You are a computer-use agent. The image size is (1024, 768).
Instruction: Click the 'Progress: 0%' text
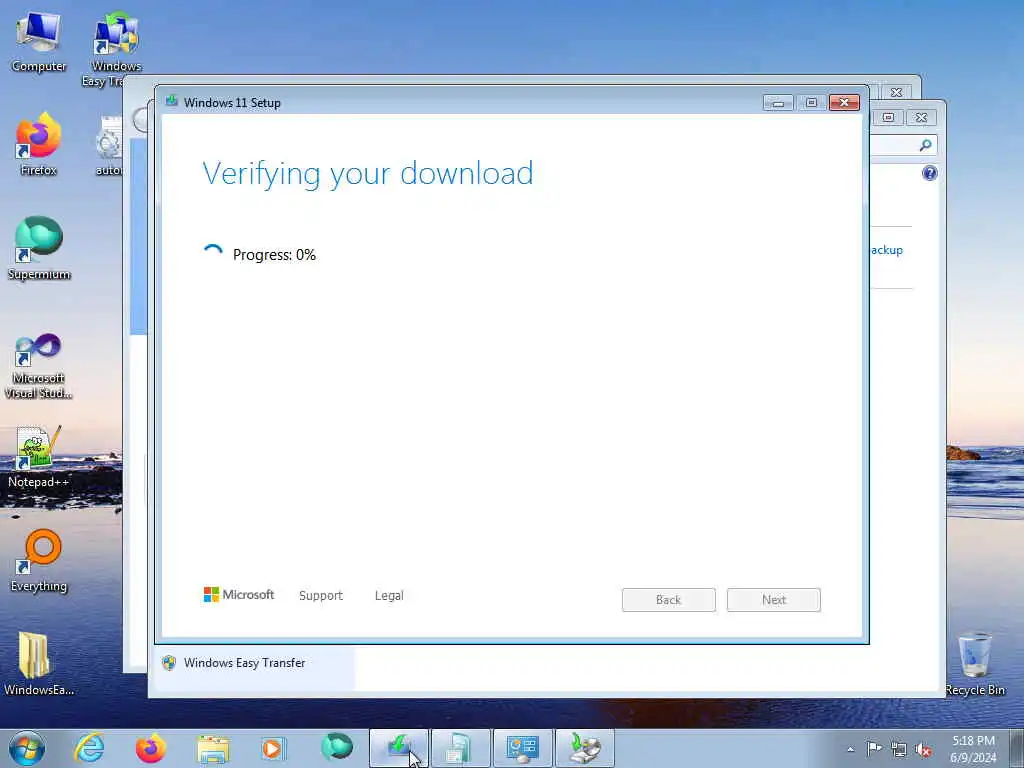pyautogui.click(x=274, y=255)
